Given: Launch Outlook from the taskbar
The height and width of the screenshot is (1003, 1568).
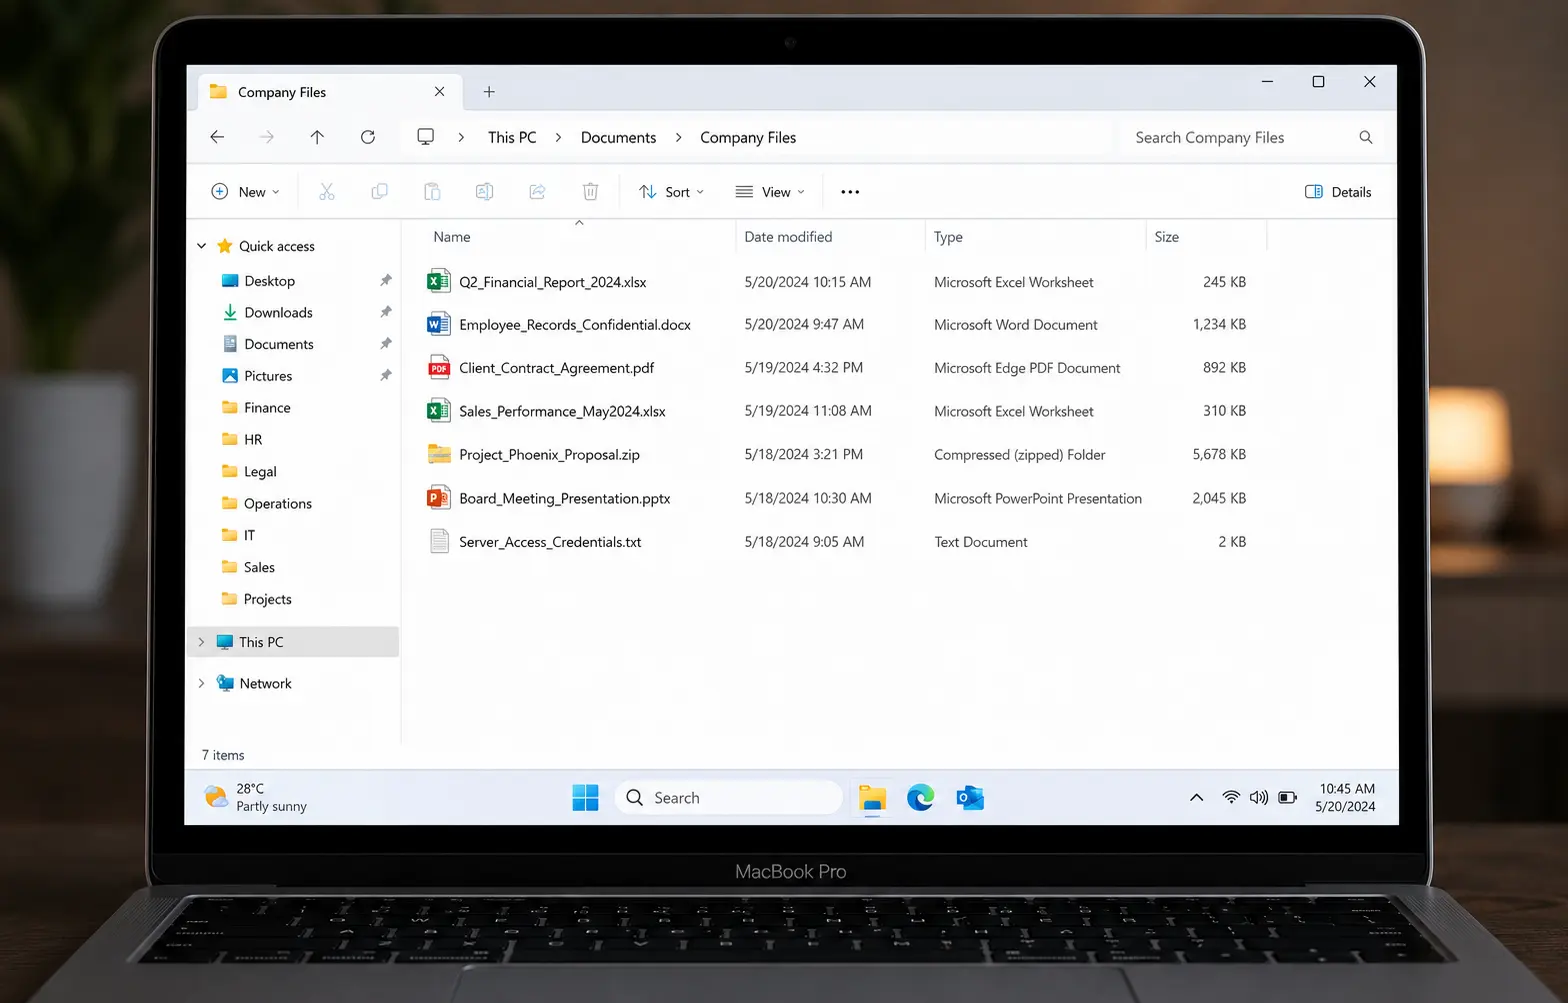Looking at the screenshot, I should pyautogui.click(x=970, y=797).
